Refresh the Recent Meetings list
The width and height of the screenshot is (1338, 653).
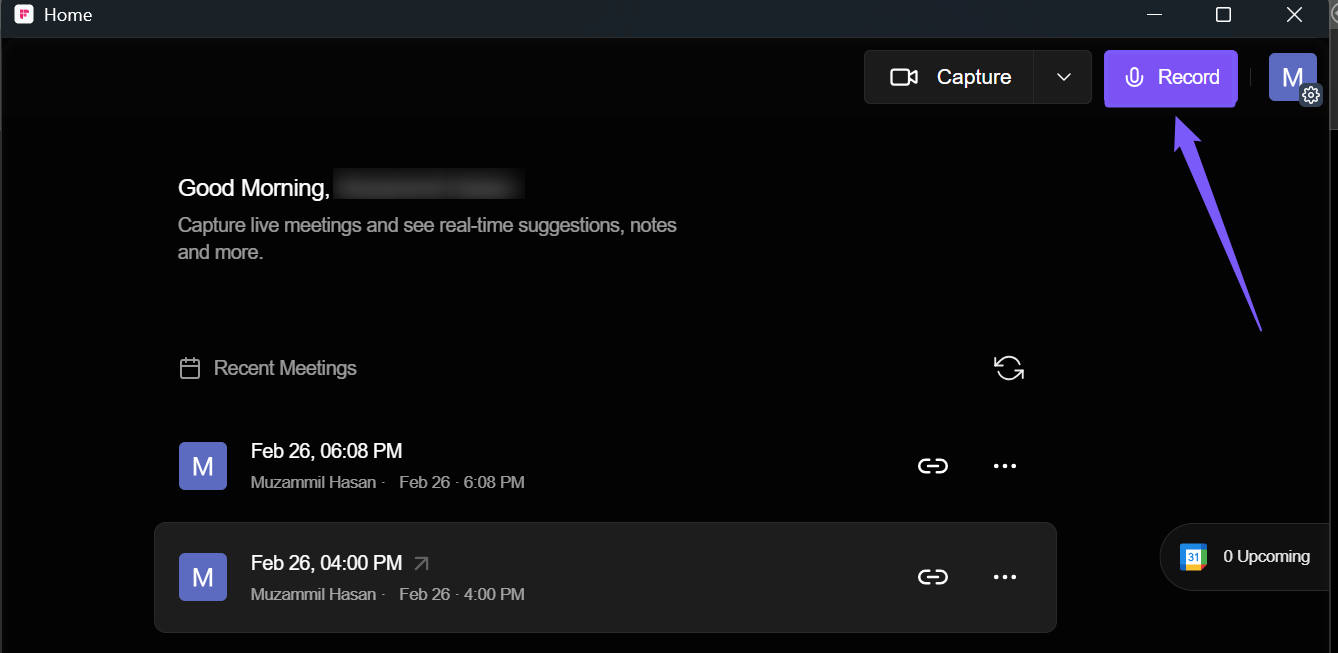[x=1009, y=368]
